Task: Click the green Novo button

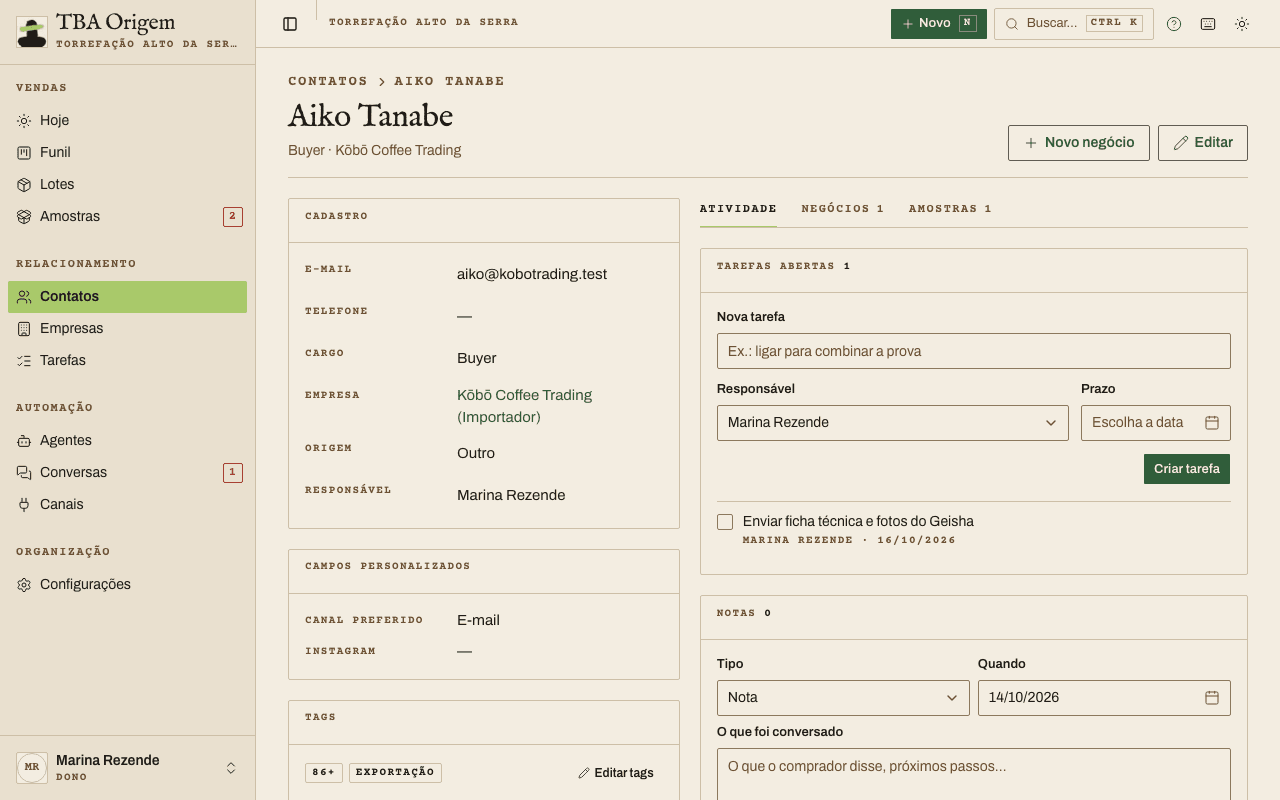Action: click(939, 24)
